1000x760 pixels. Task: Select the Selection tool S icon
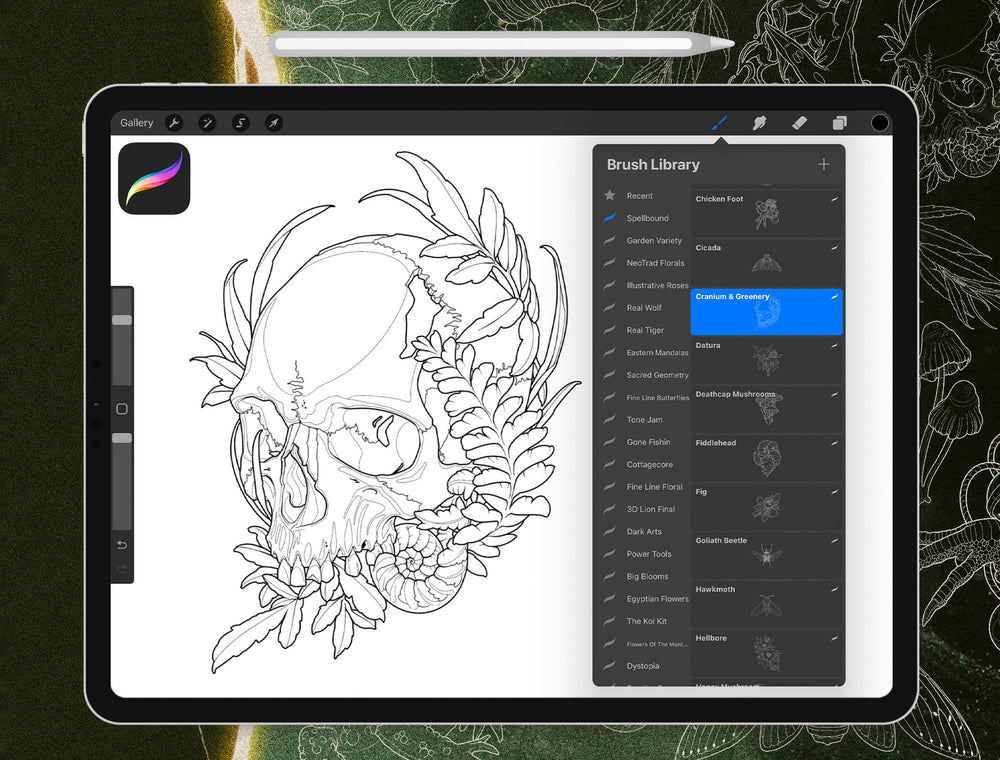(x=240, y=123)
